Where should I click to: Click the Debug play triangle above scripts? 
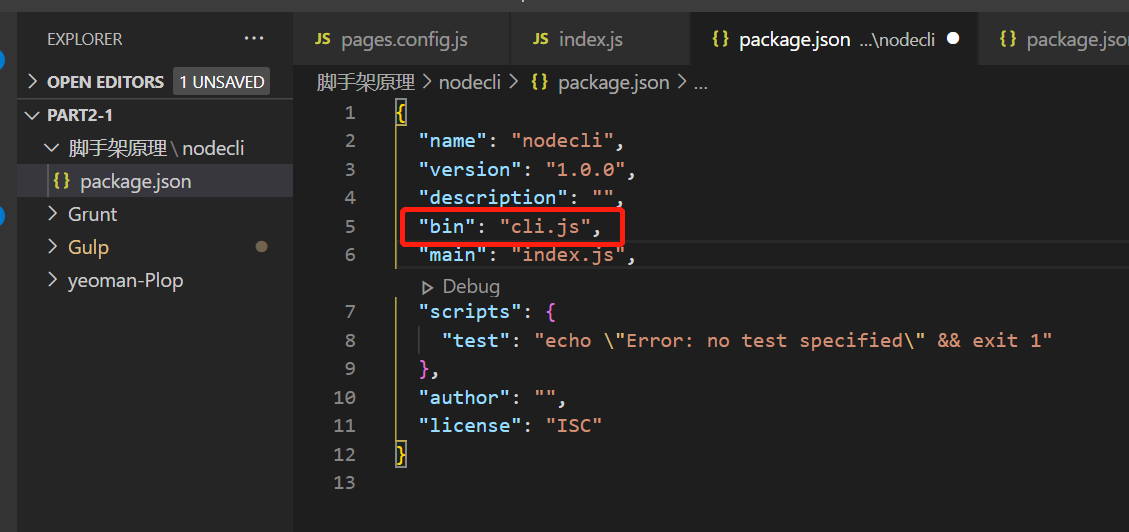428,287
